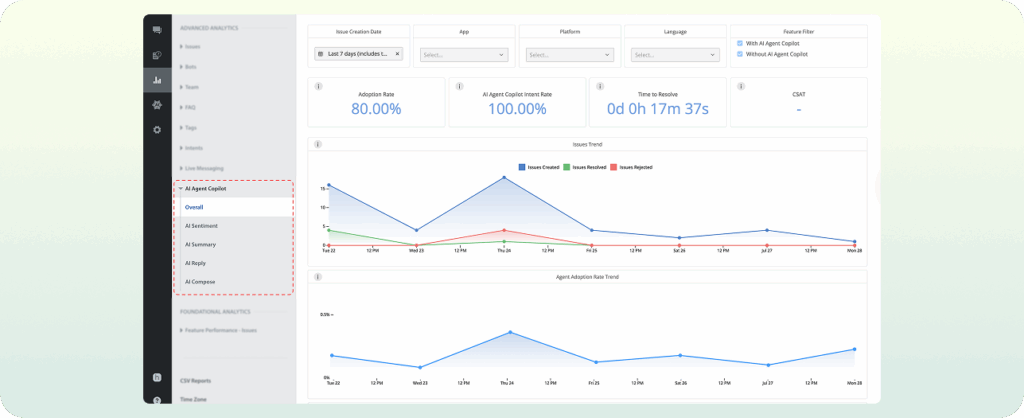Click the Mon 28 point on adoption rate line
This screenshot has width=1024, height=418.
854,349
